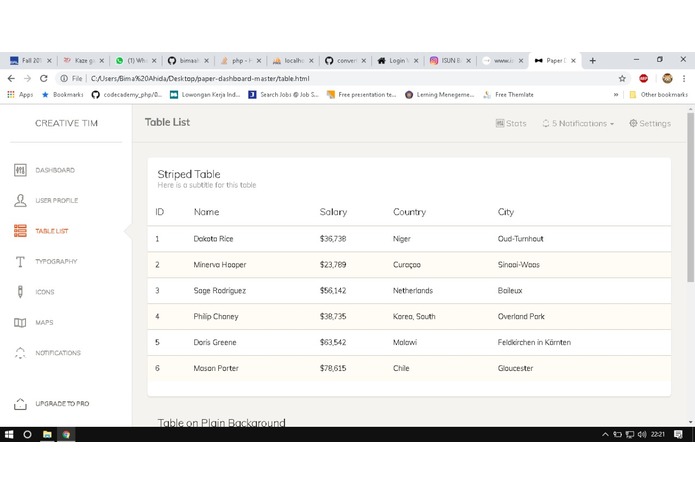
Task: Switch to the Login browser tab
Action: [x=398, y=61]
